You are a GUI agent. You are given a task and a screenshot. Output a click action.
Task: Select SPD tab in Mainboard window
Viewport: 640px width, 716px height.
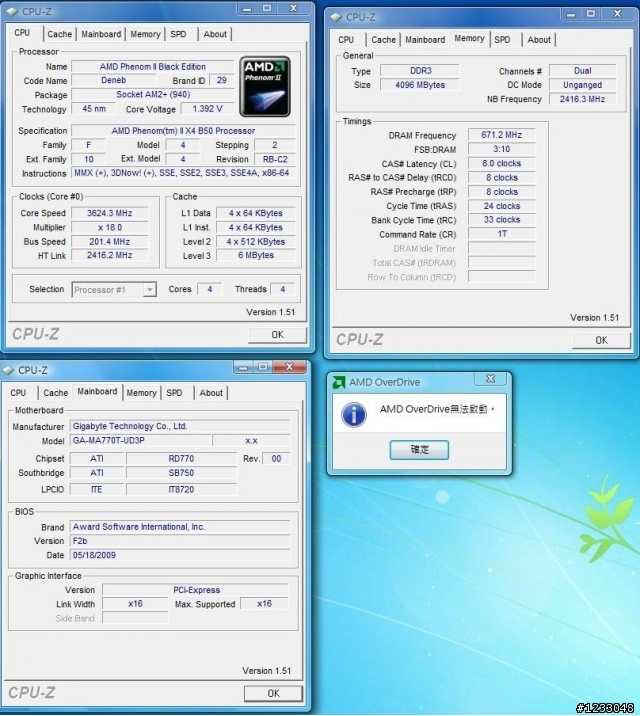(174, 393)
